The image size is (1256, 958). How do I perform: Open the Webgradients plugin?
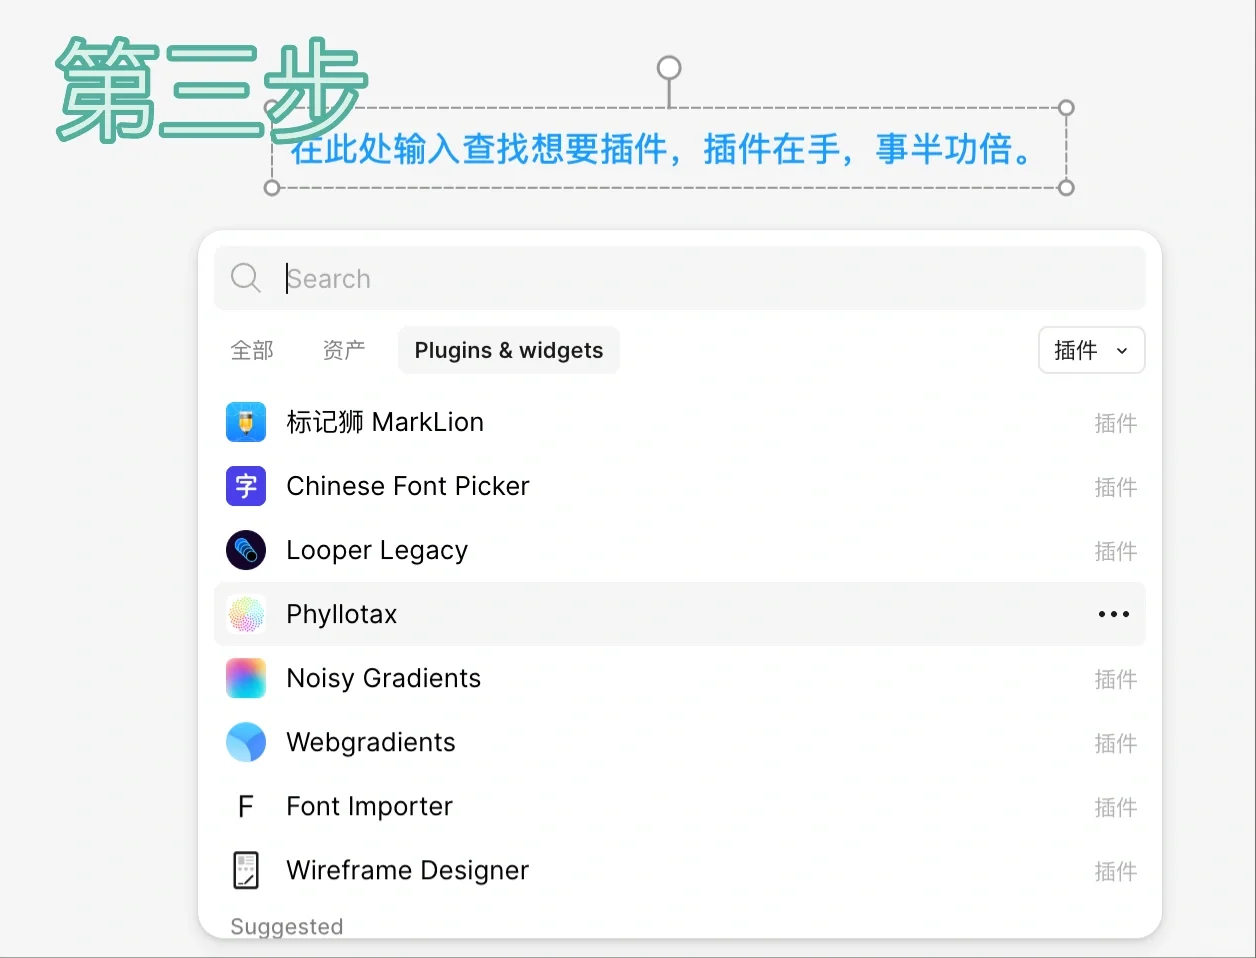(680, 742)
